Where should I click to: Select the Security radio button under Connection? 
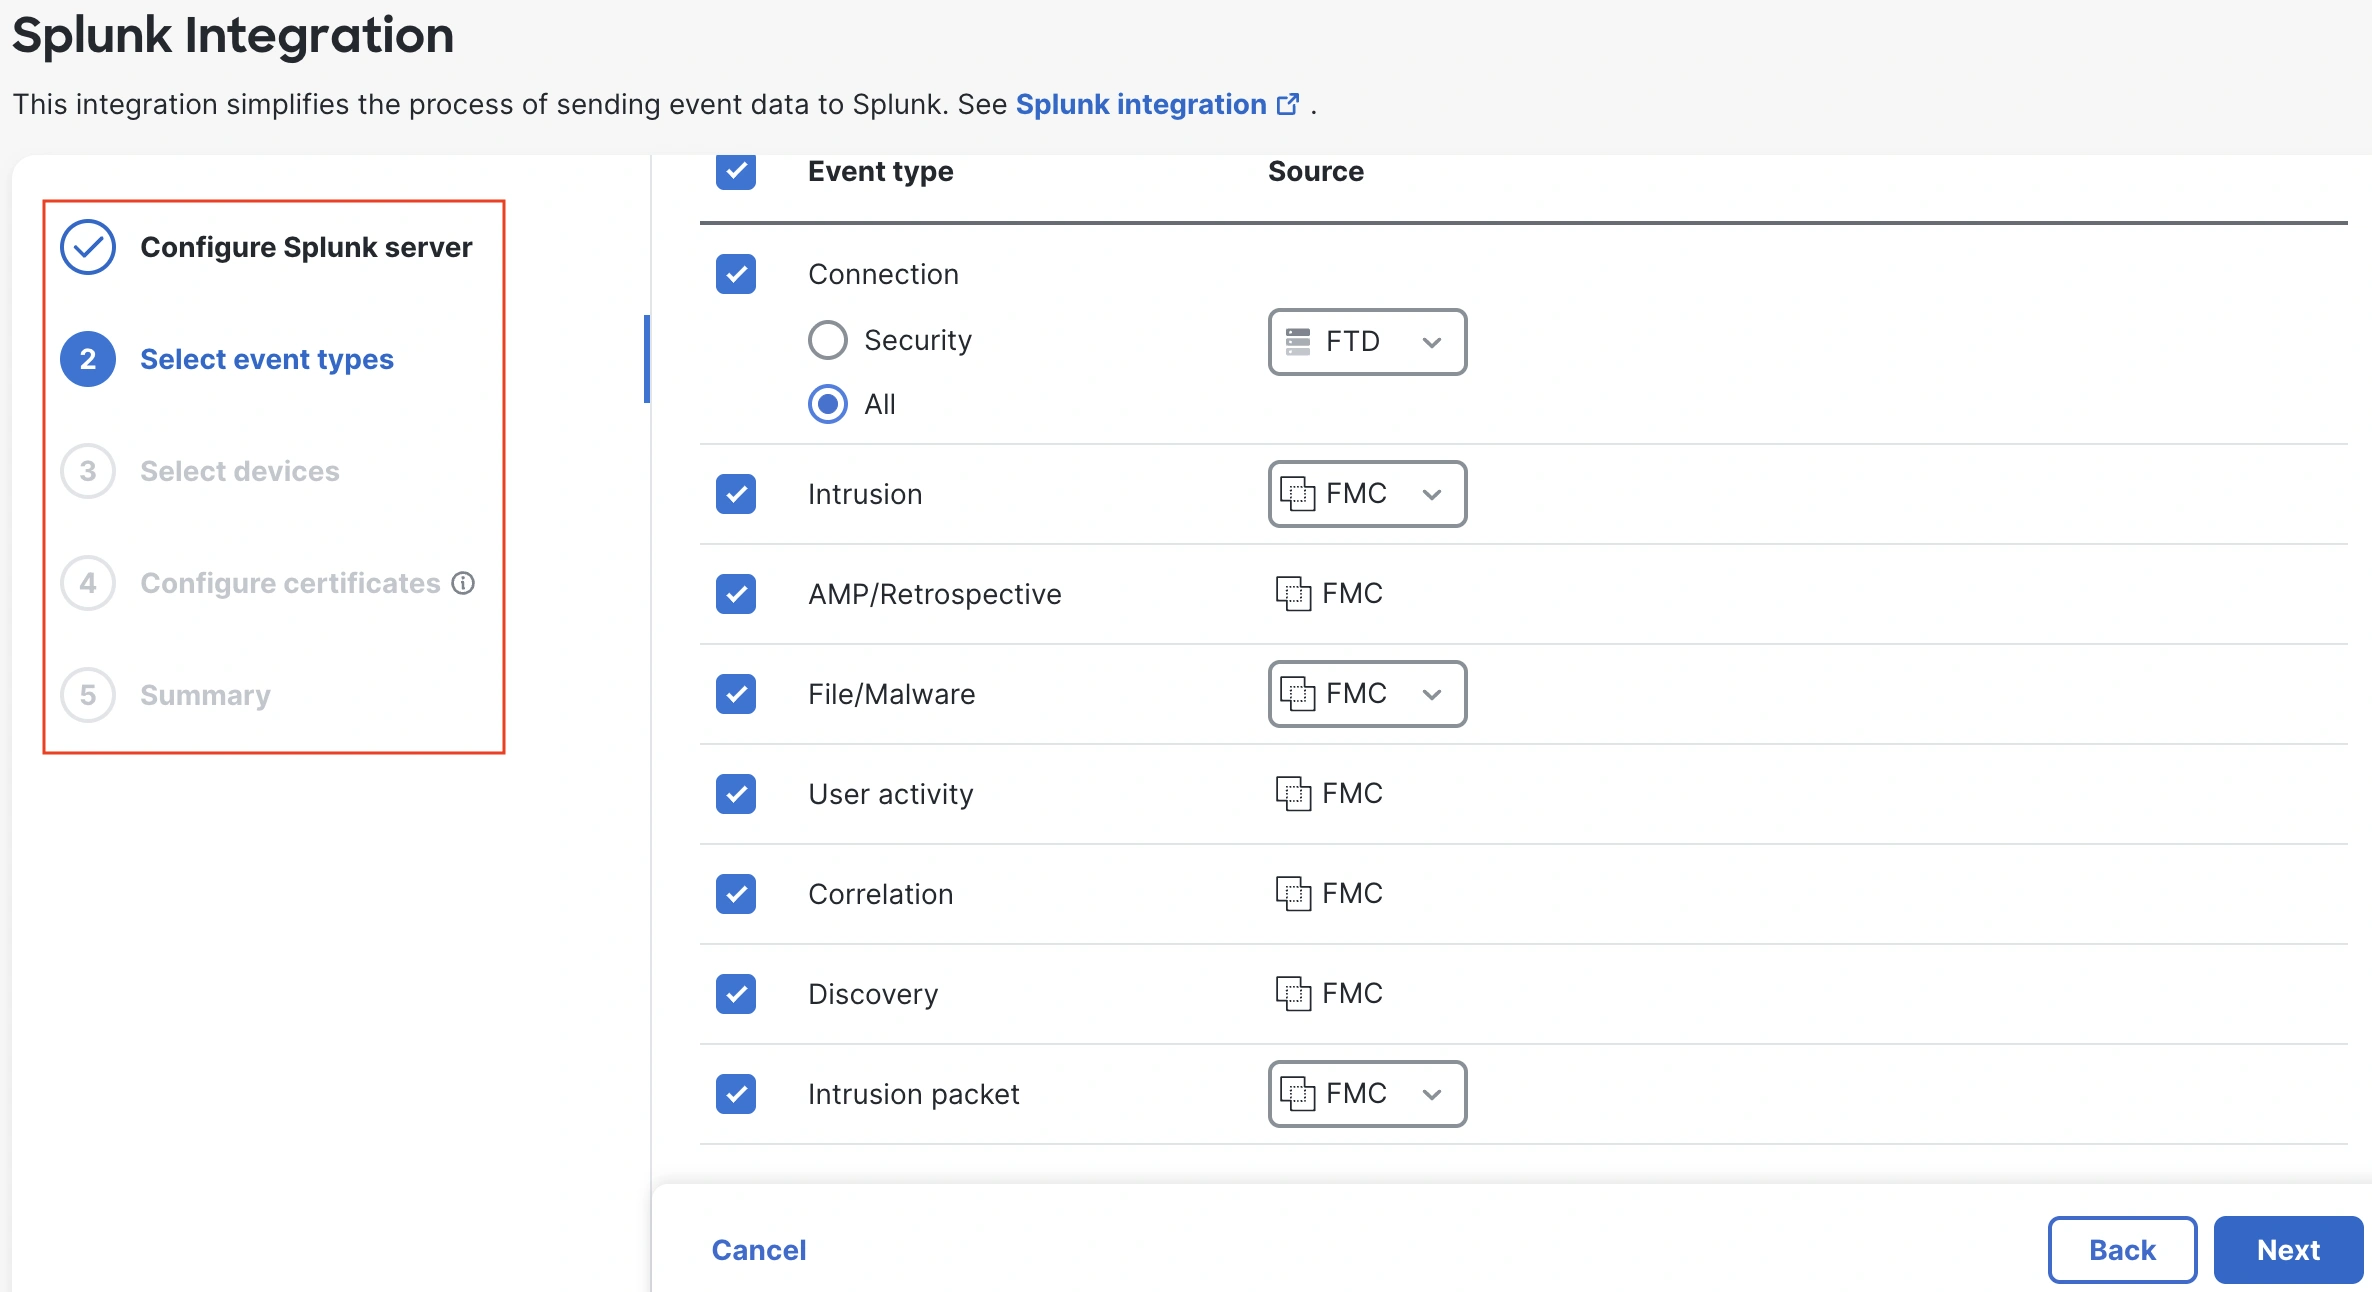coord(828,340)
